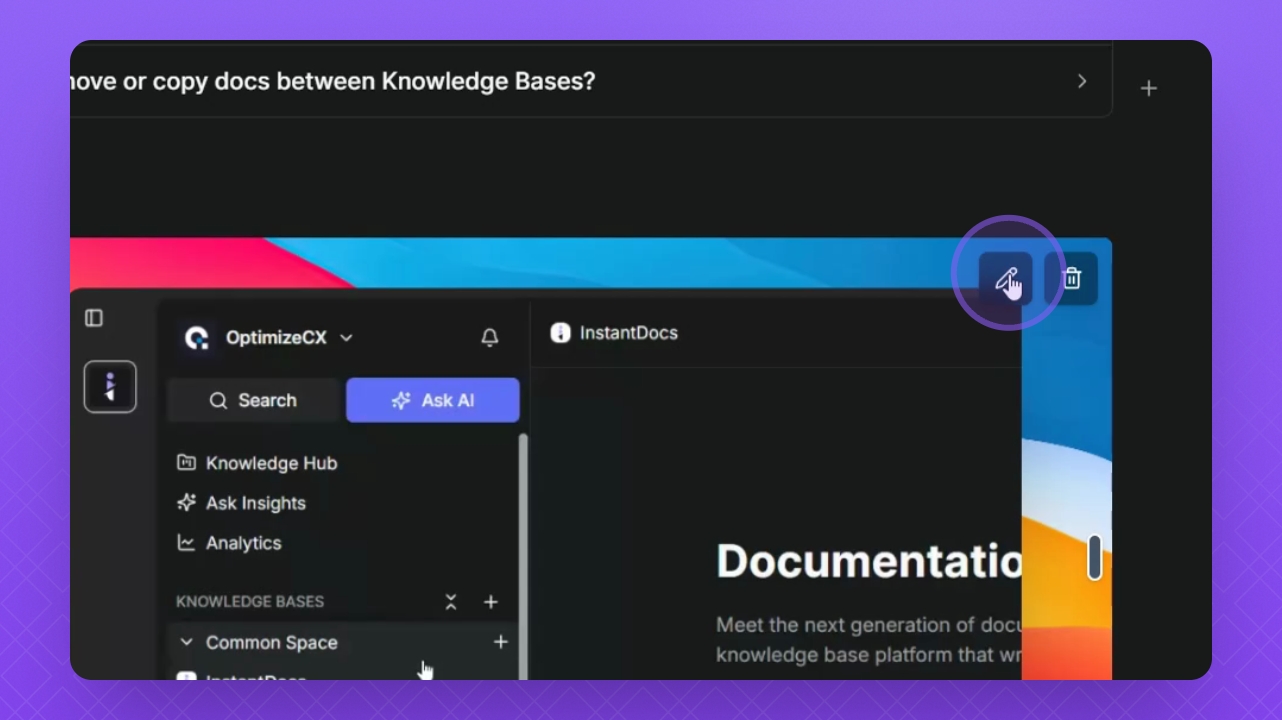Open Ask Insights in the sidebar

[x=241, y=503]
